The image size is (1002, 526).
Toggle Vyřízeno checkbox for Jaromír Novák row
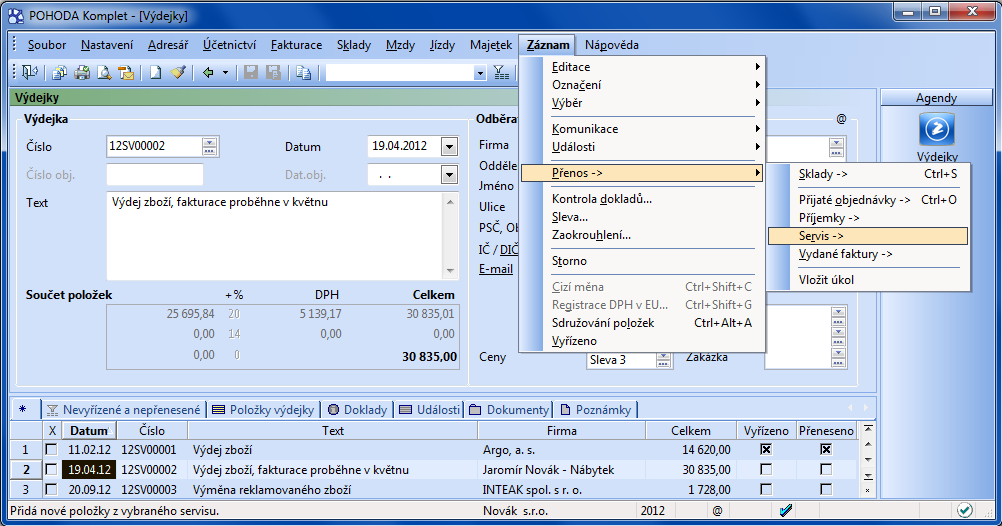[x=766, y=470]
